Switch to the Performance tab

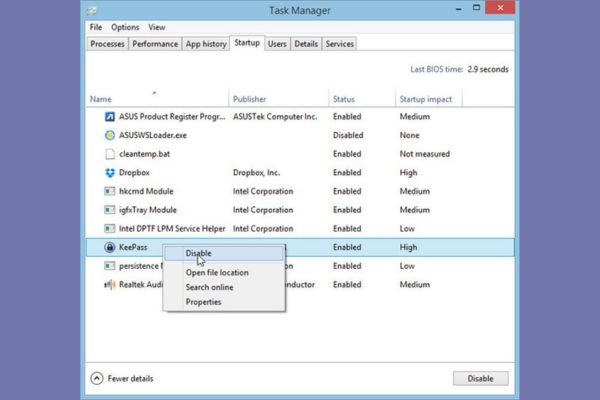pos(155,44)
